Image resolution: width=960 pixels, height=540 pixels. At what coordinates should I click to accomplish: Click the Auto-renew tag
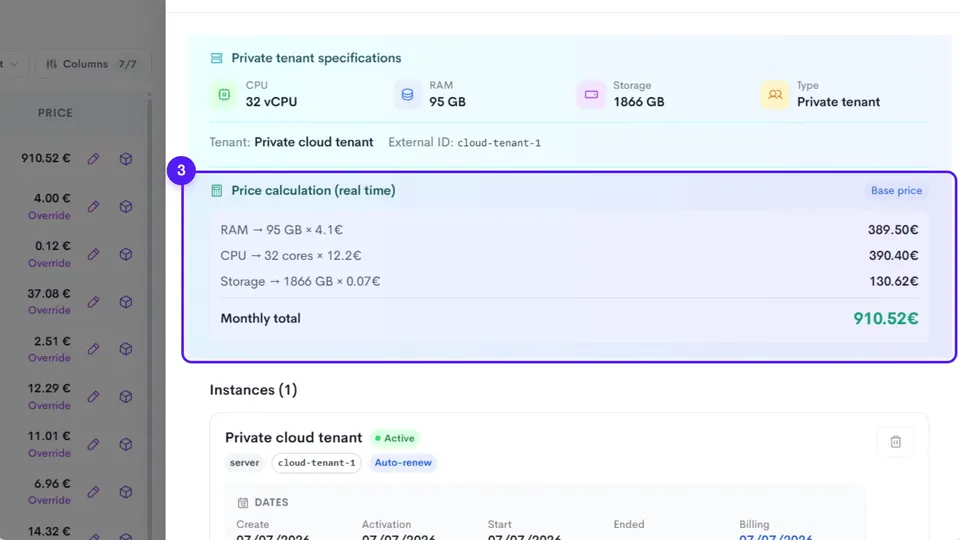point(403,462)
